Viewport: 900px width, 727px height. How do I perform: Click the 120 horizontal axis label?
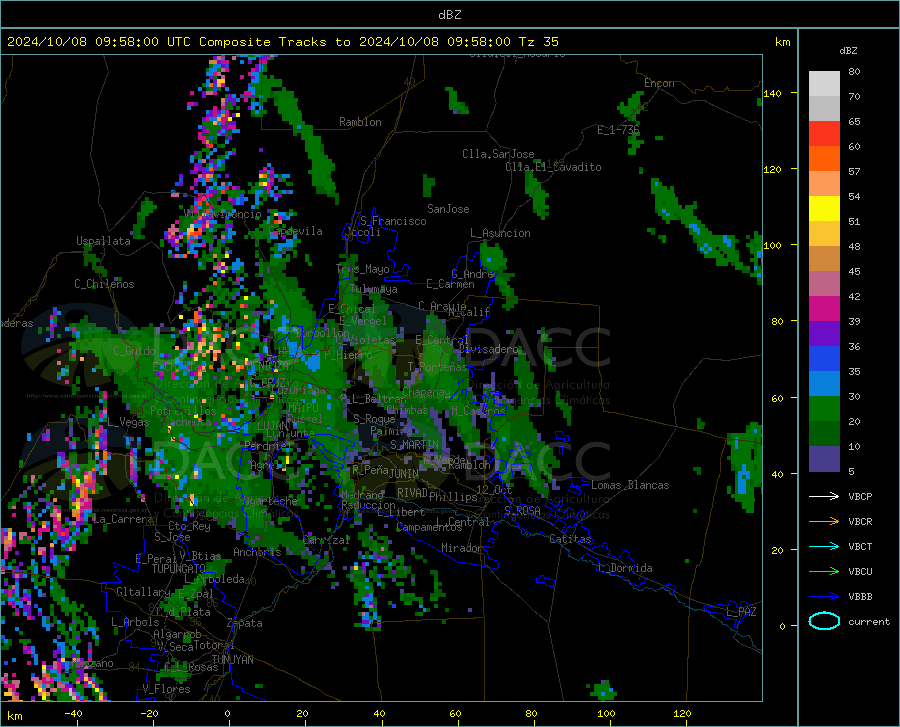pos(682,714)
